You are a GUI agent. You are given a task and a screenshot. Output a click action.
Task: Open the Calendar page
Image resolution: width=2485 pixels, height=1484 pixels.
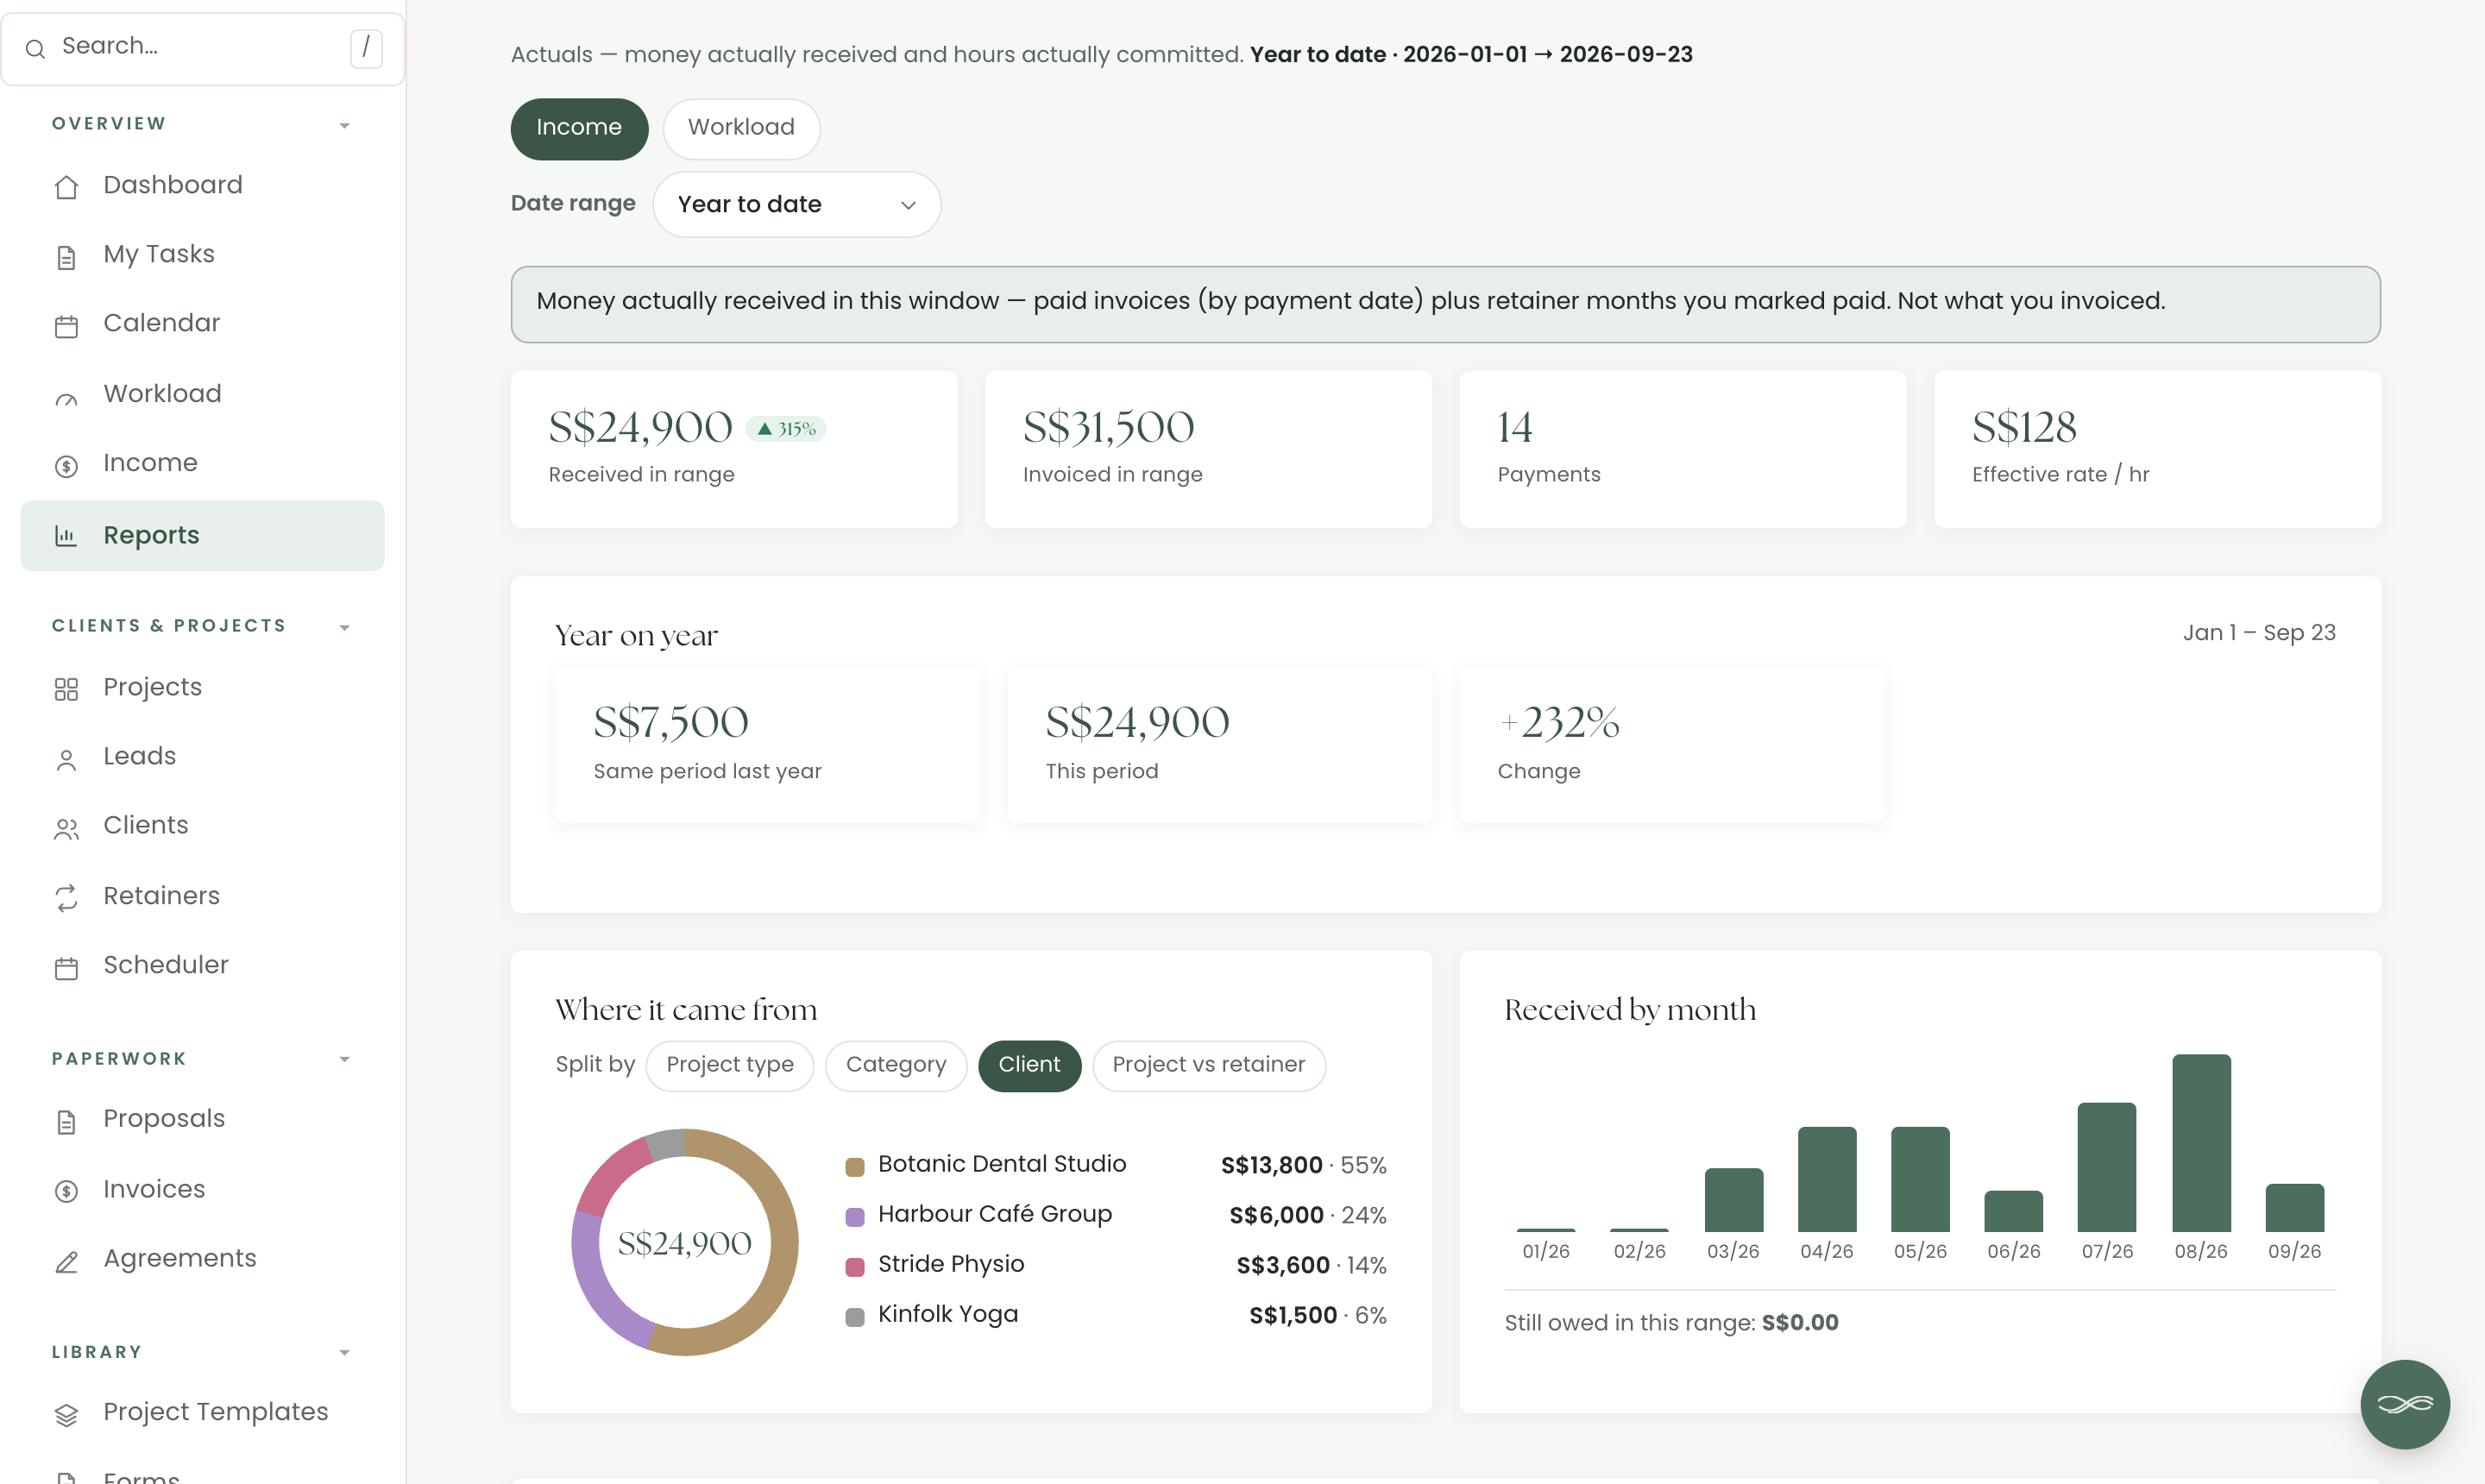point(202,324)
